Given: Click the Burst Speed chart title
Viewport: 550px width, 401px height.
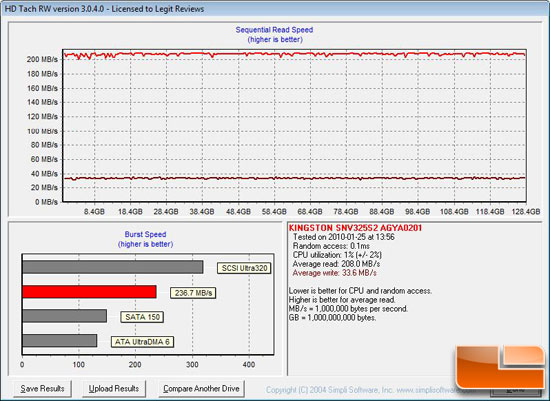Looking at the screenshot, I should (145, 234).
